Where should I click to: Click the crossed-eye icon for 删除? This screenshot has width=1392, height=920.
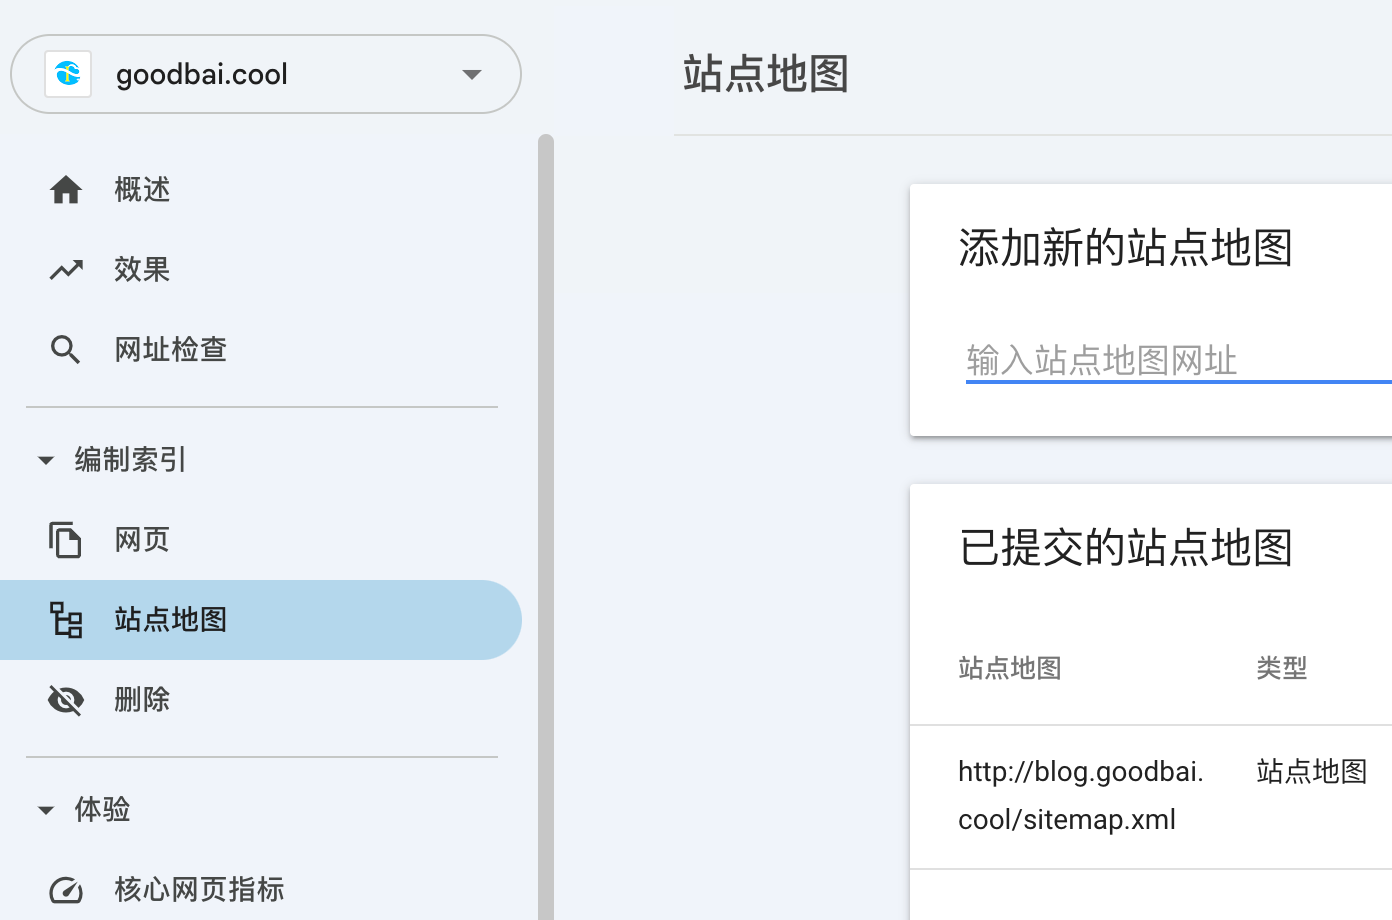click(66, 699)
